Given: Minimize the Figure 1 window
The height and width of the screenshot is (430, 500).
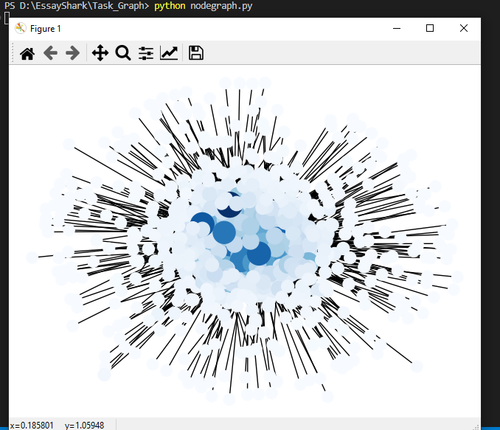Looking at the screenshot, I should coord(397,28).
